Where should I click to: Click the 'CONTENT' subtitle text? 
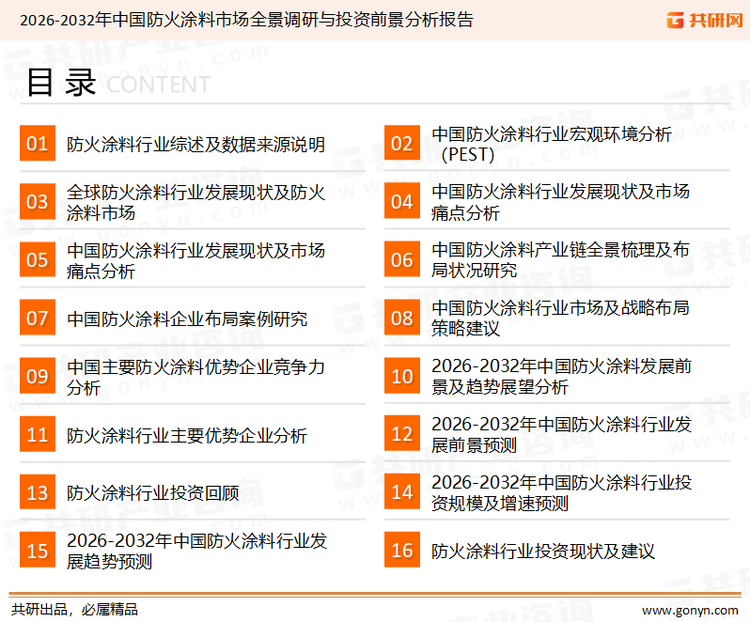(x=158, y=85)
